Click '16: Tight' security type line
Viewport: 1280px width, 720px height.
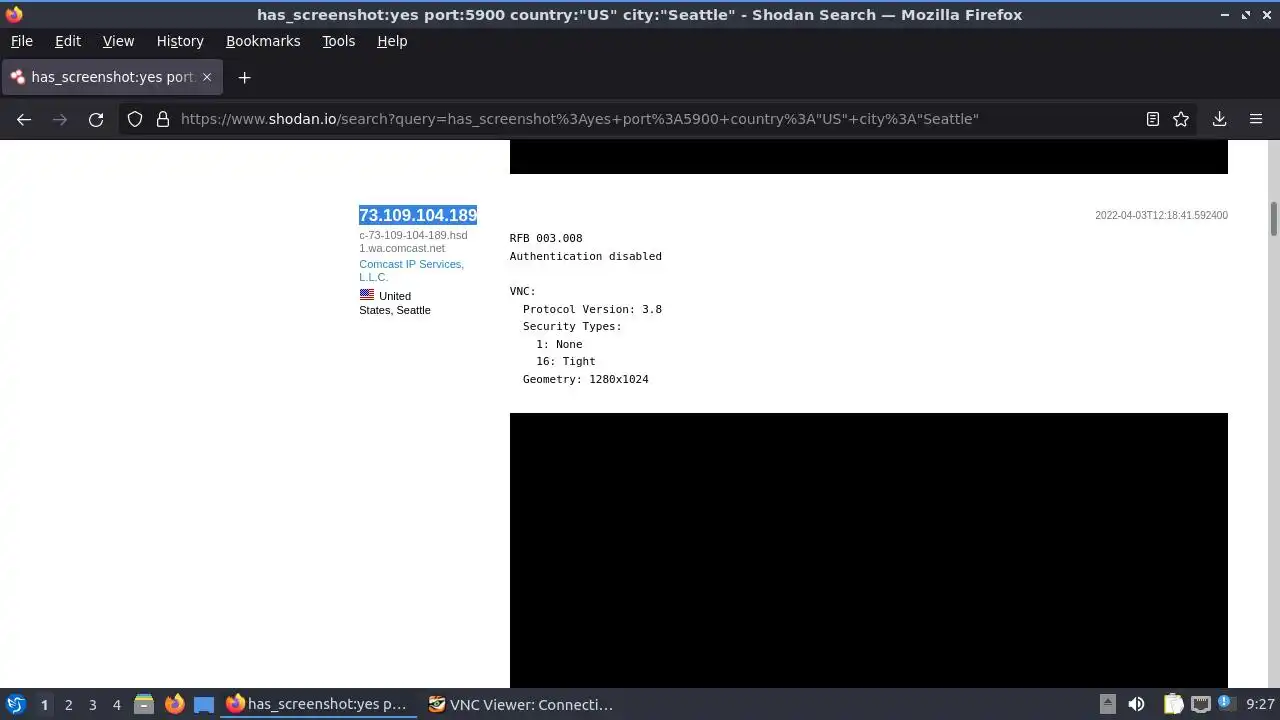565,361
